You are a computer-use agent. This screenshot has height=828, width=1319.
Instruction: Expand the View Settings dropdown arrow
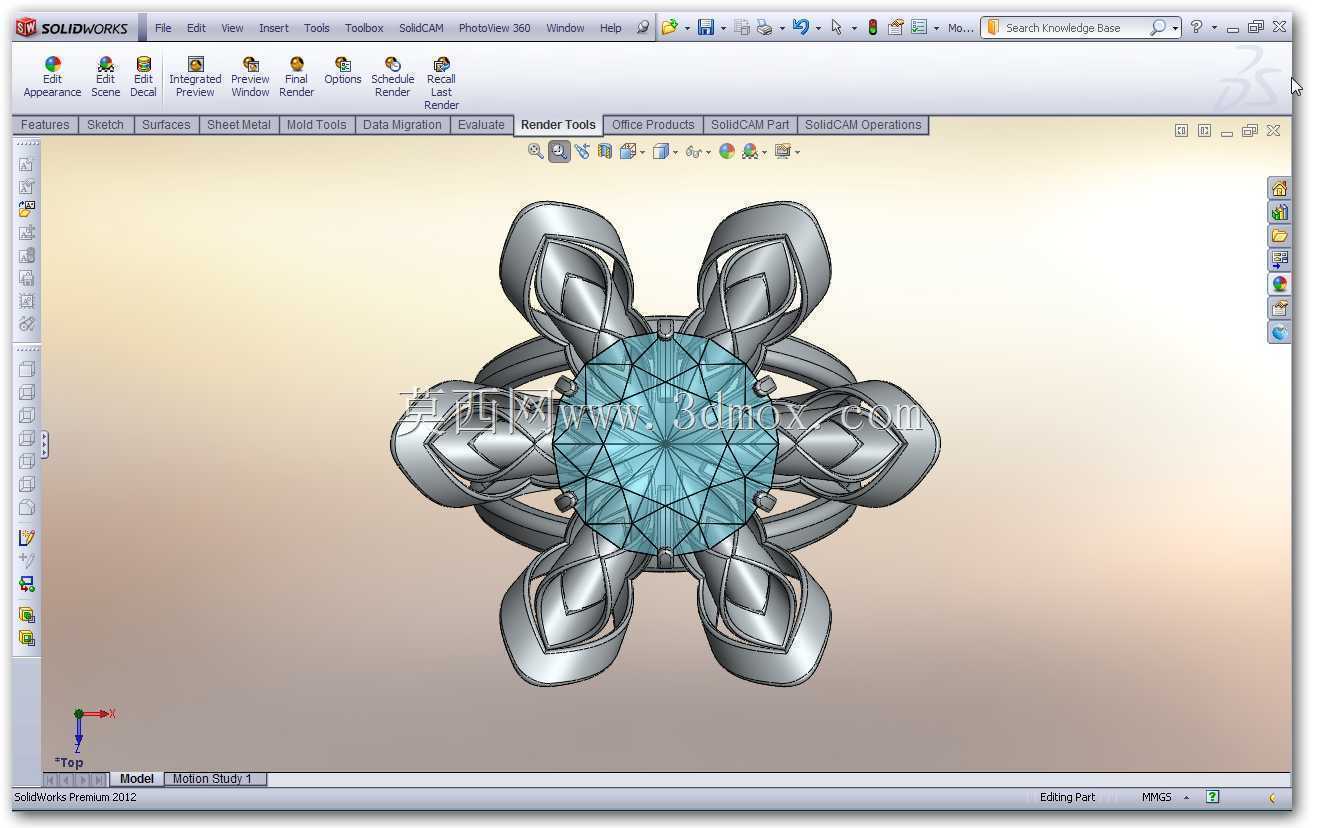coord(797,152)
